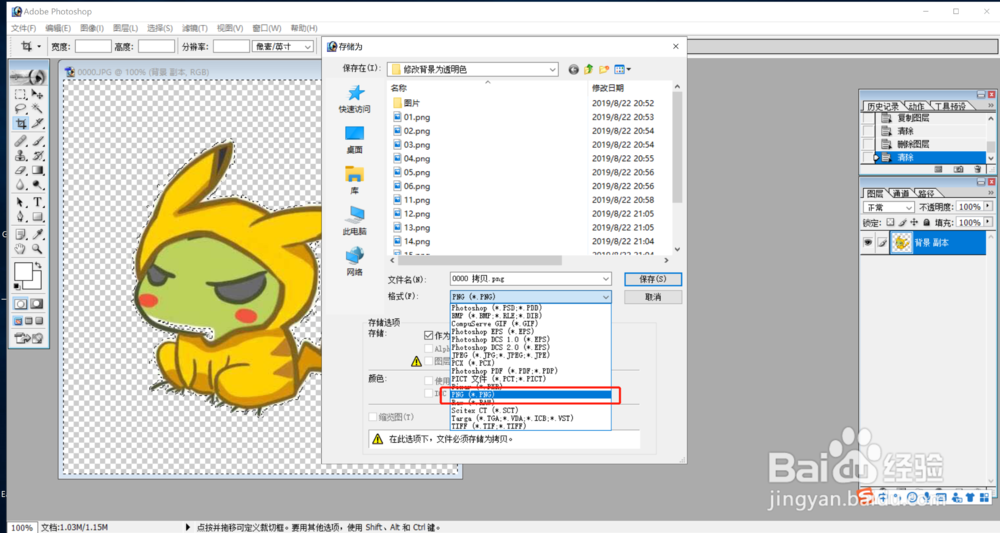Select the Magic Wand tool
This screenshot has height=533, width=1000.
[38, 109]
